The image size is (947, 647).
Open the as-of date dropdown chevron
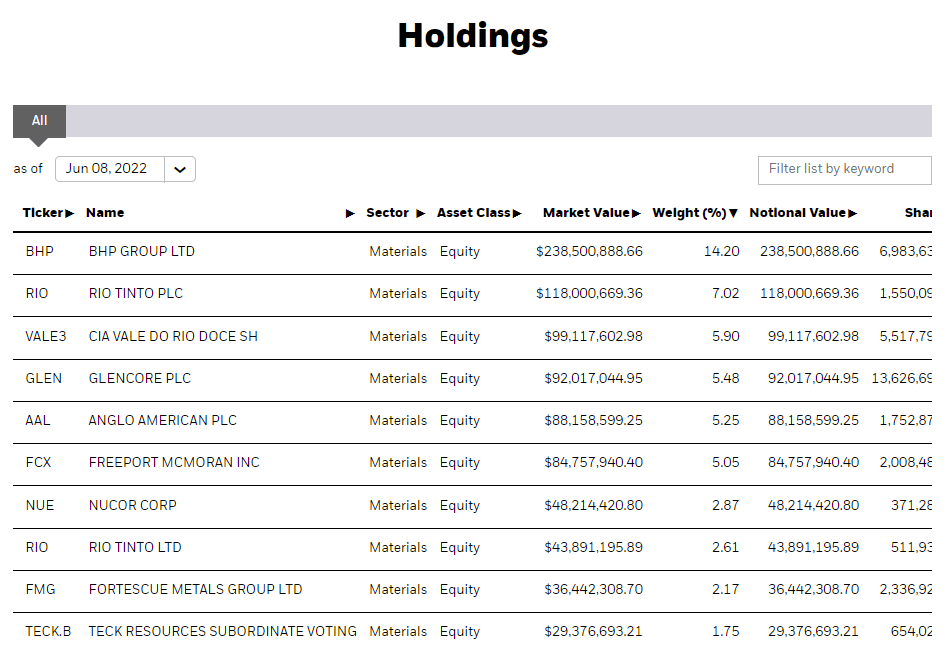click(x=179, y=169)
